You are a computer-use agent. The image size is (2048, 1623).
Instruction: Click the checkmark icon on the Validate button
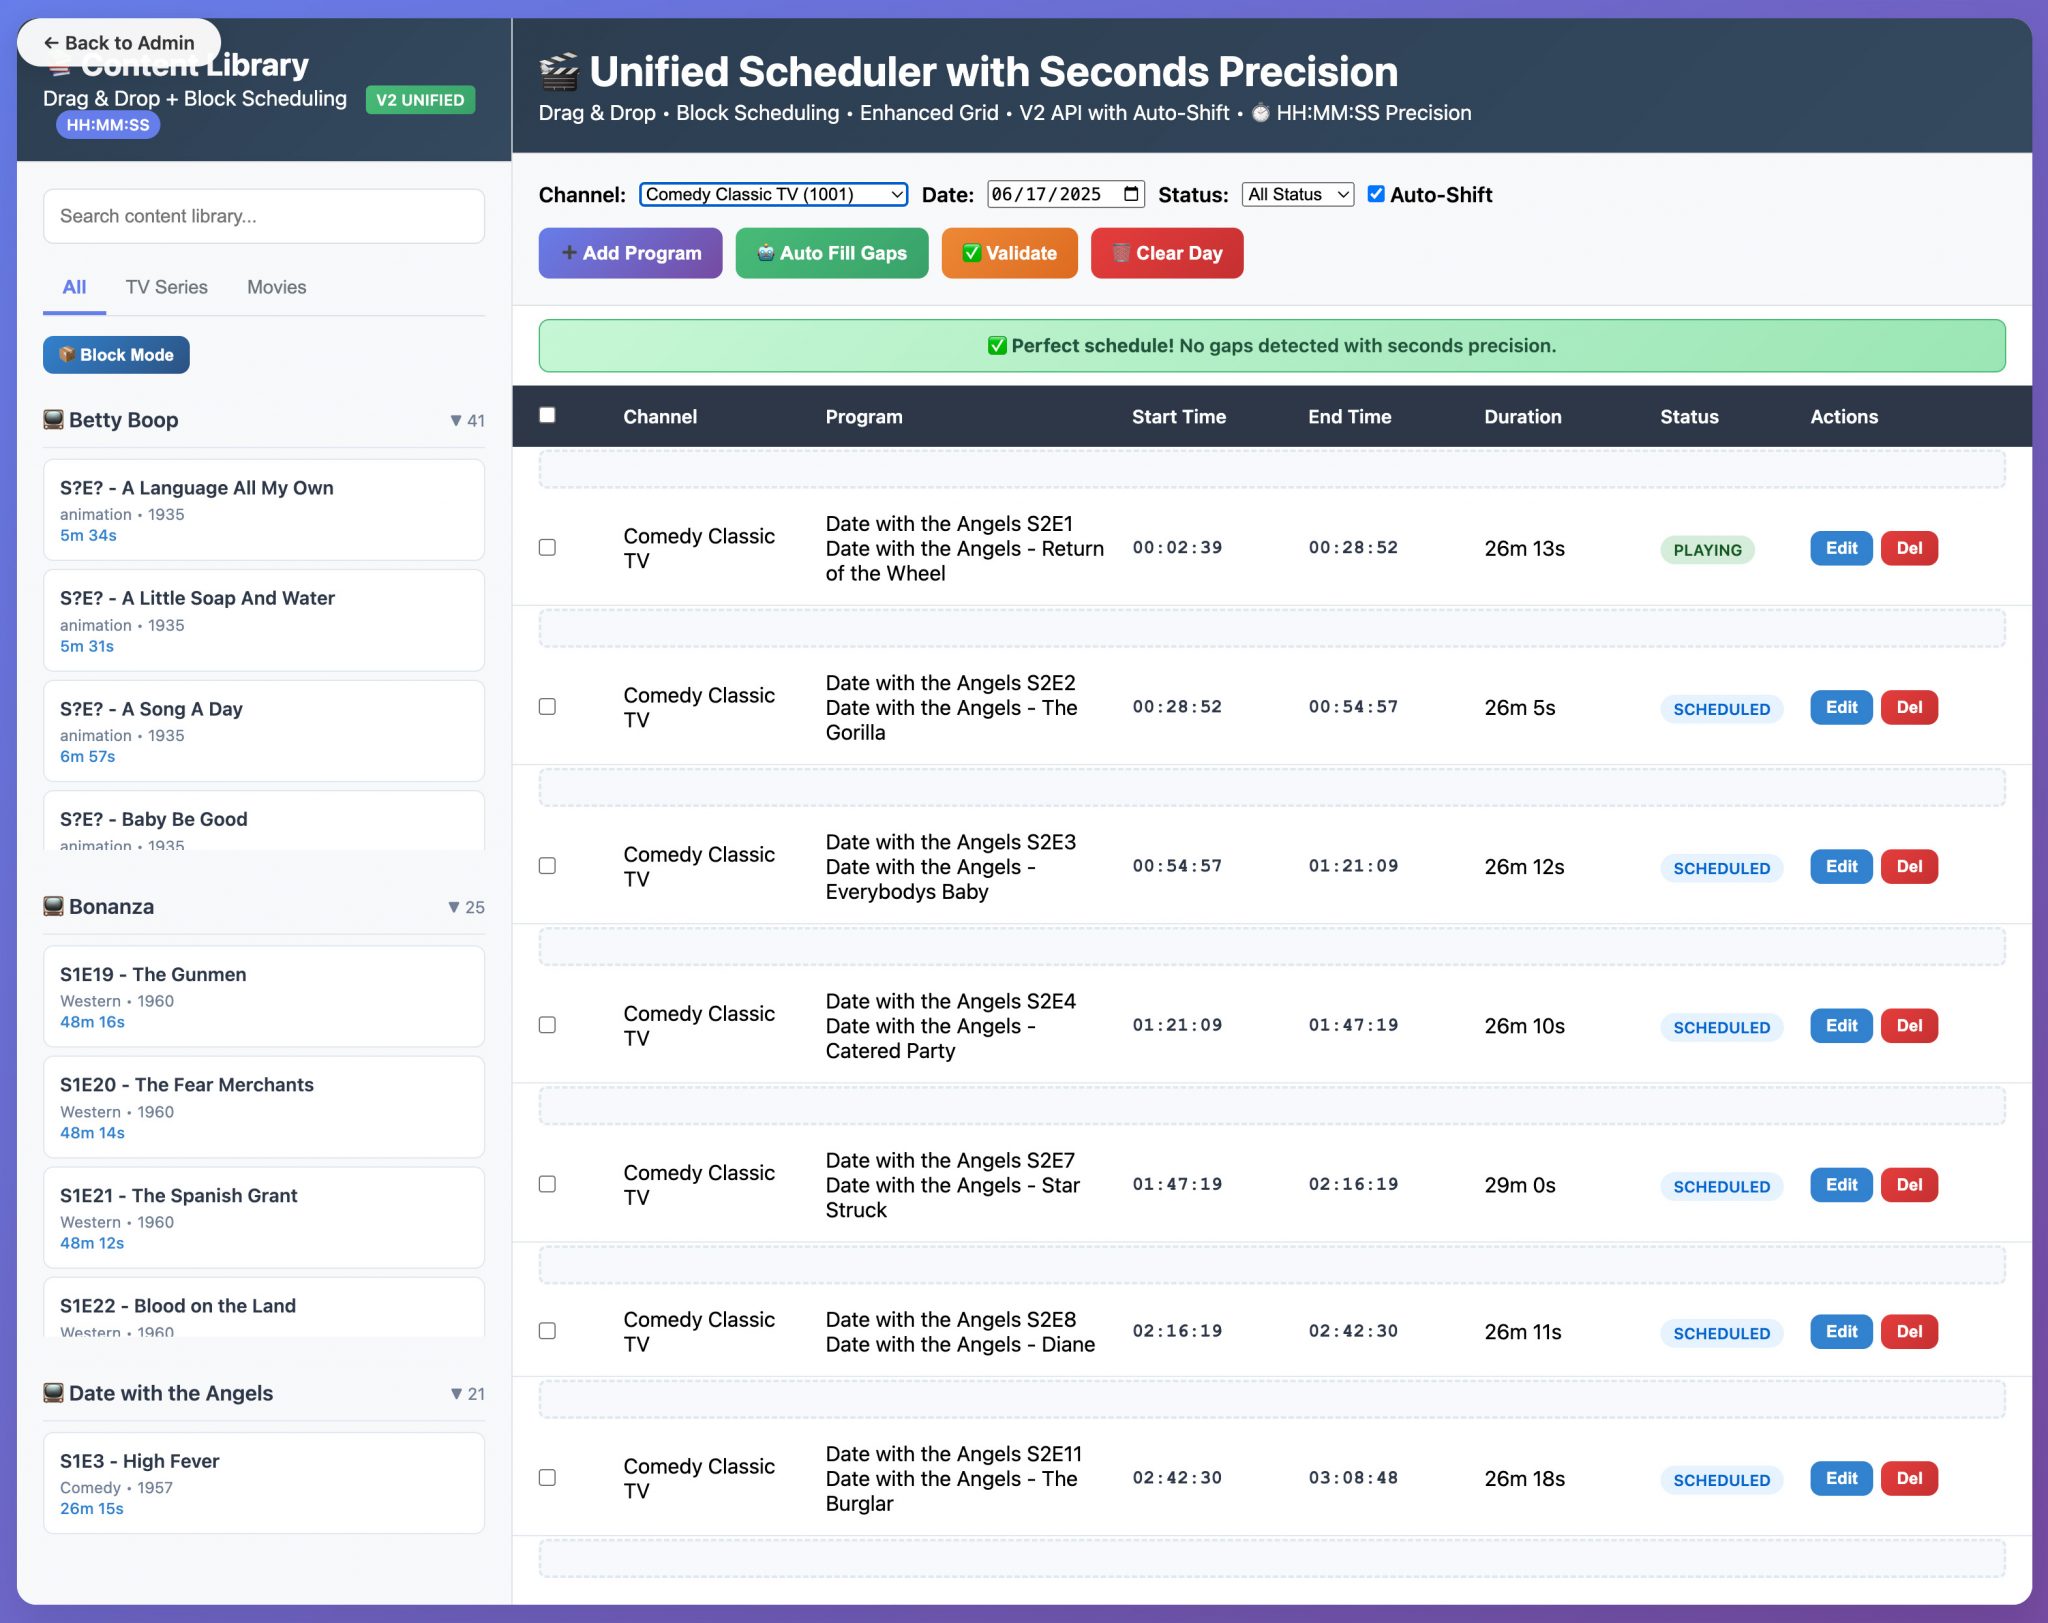(x=972, y=253)
